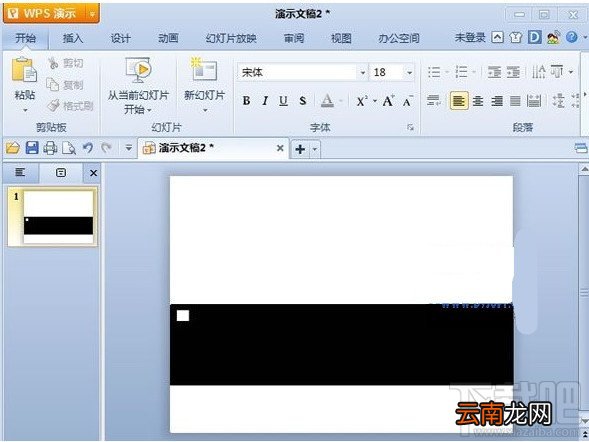The height and width of the screenshot is (442, 589).
Task: Increase paragraph indent level
Action: coord(513,72)
